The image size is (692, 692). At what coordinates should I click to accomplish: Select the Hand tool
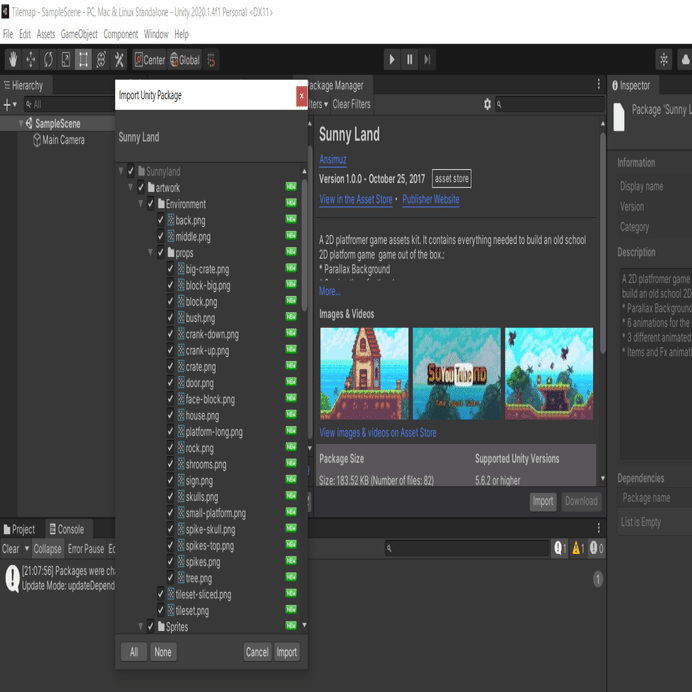(x=13, y=59)
